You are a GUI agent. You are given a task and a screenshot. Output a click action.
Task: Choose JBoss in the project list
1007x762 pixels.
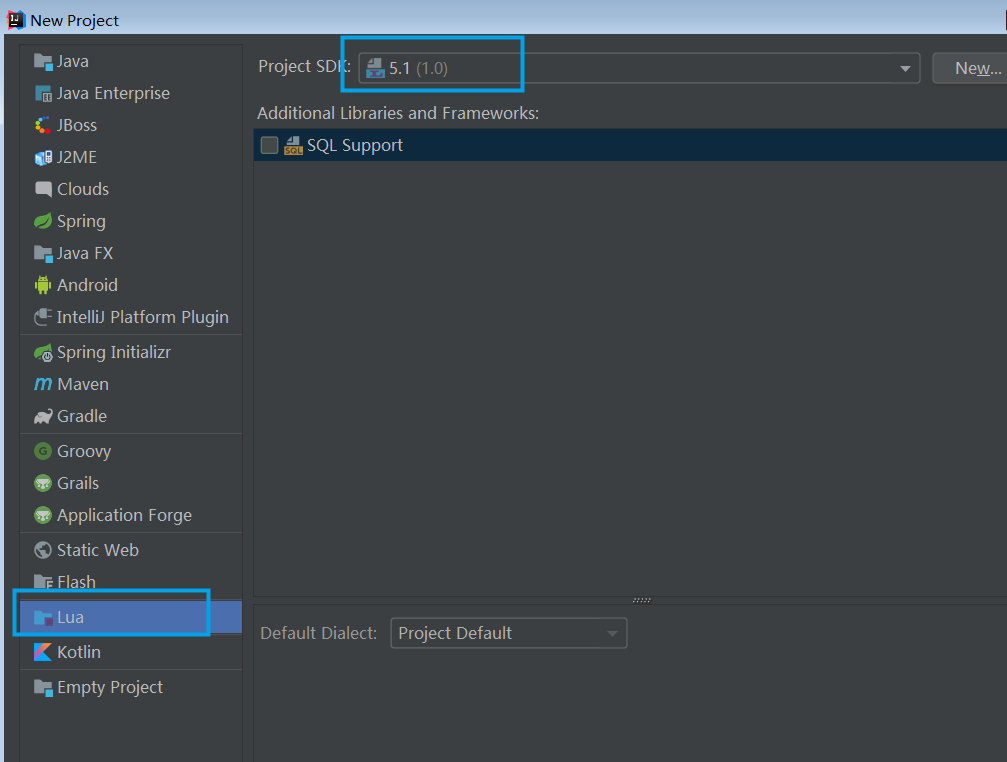(131, 125)
